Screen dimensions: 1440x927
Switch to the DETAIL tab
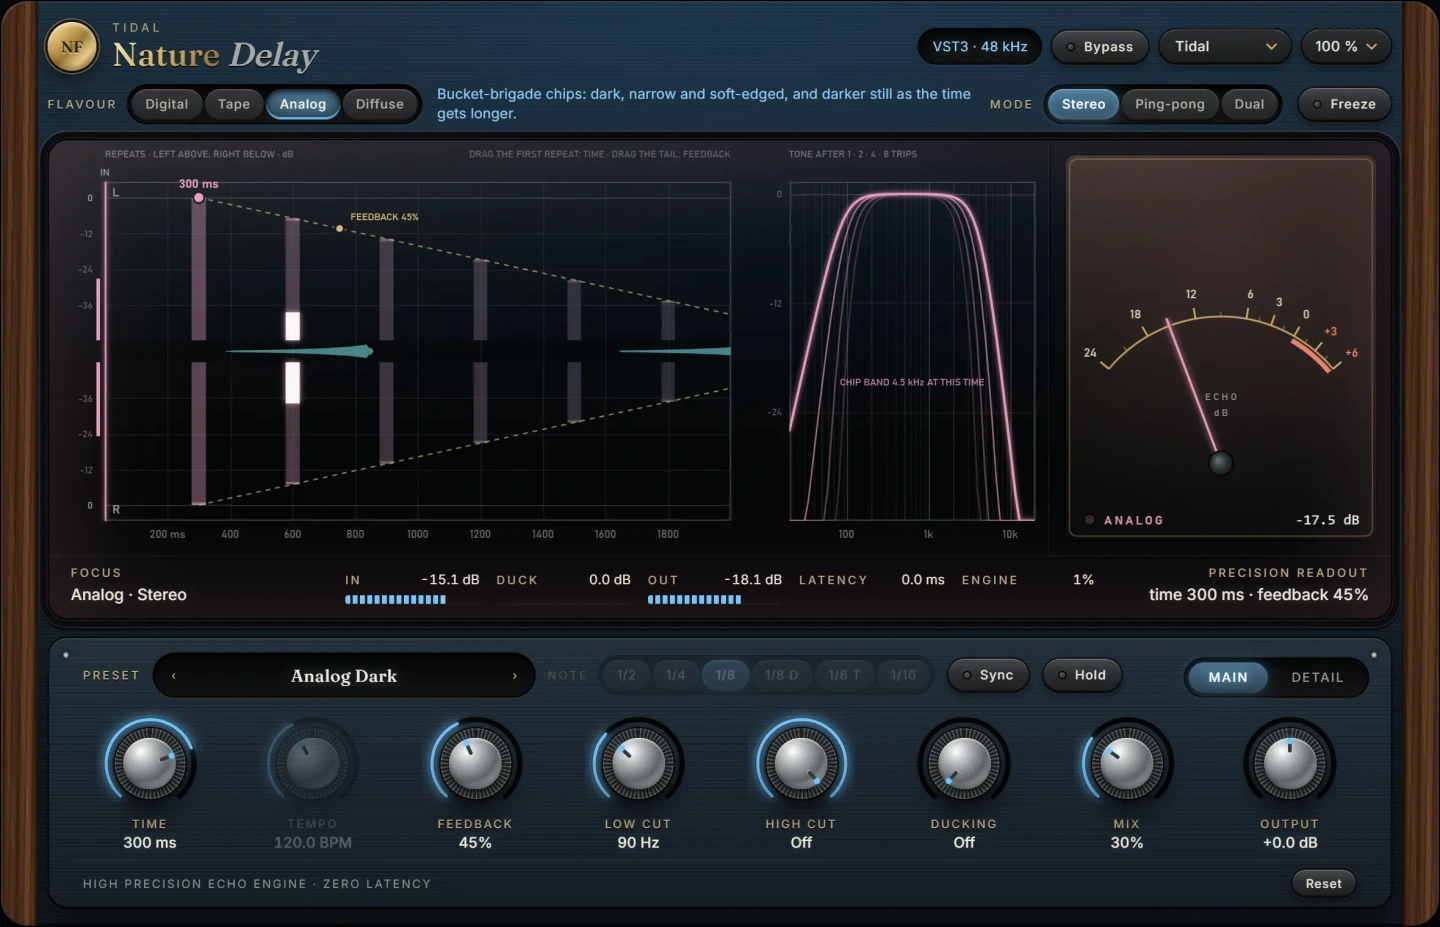(1317, 677)
